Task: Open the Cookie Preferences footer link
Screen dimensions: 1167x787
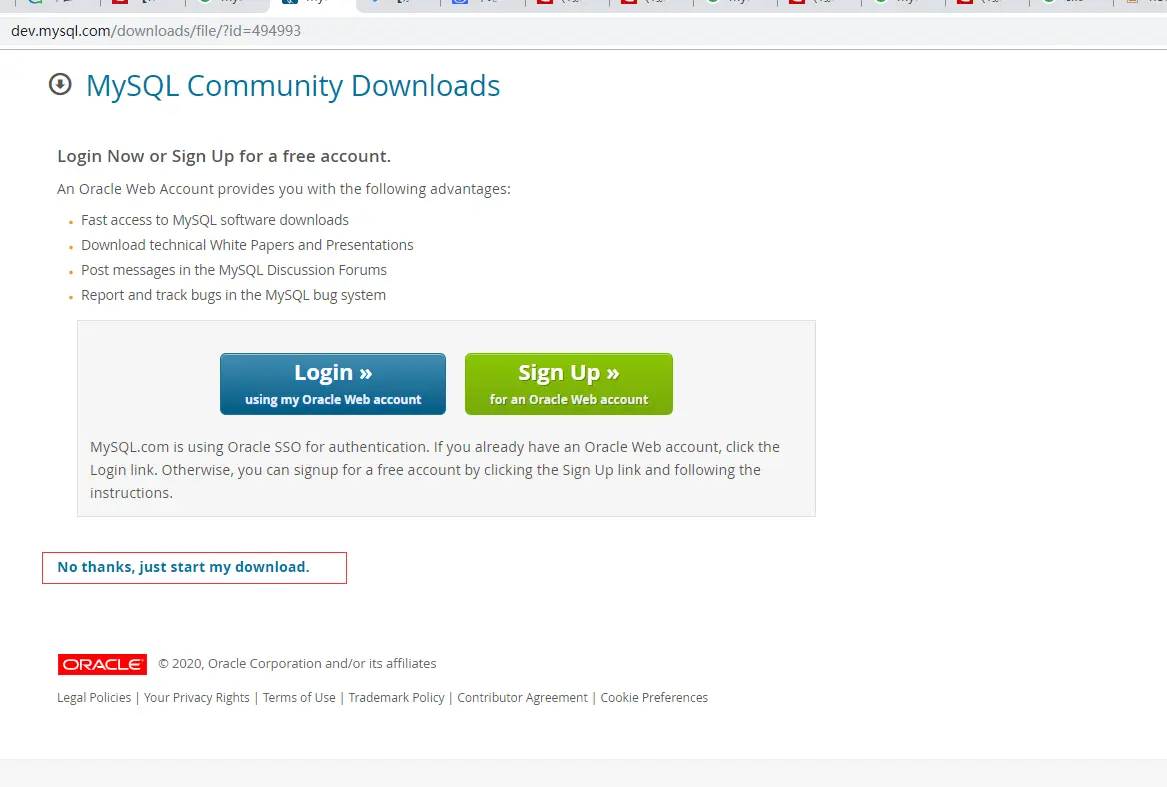Action: point(654,698)
